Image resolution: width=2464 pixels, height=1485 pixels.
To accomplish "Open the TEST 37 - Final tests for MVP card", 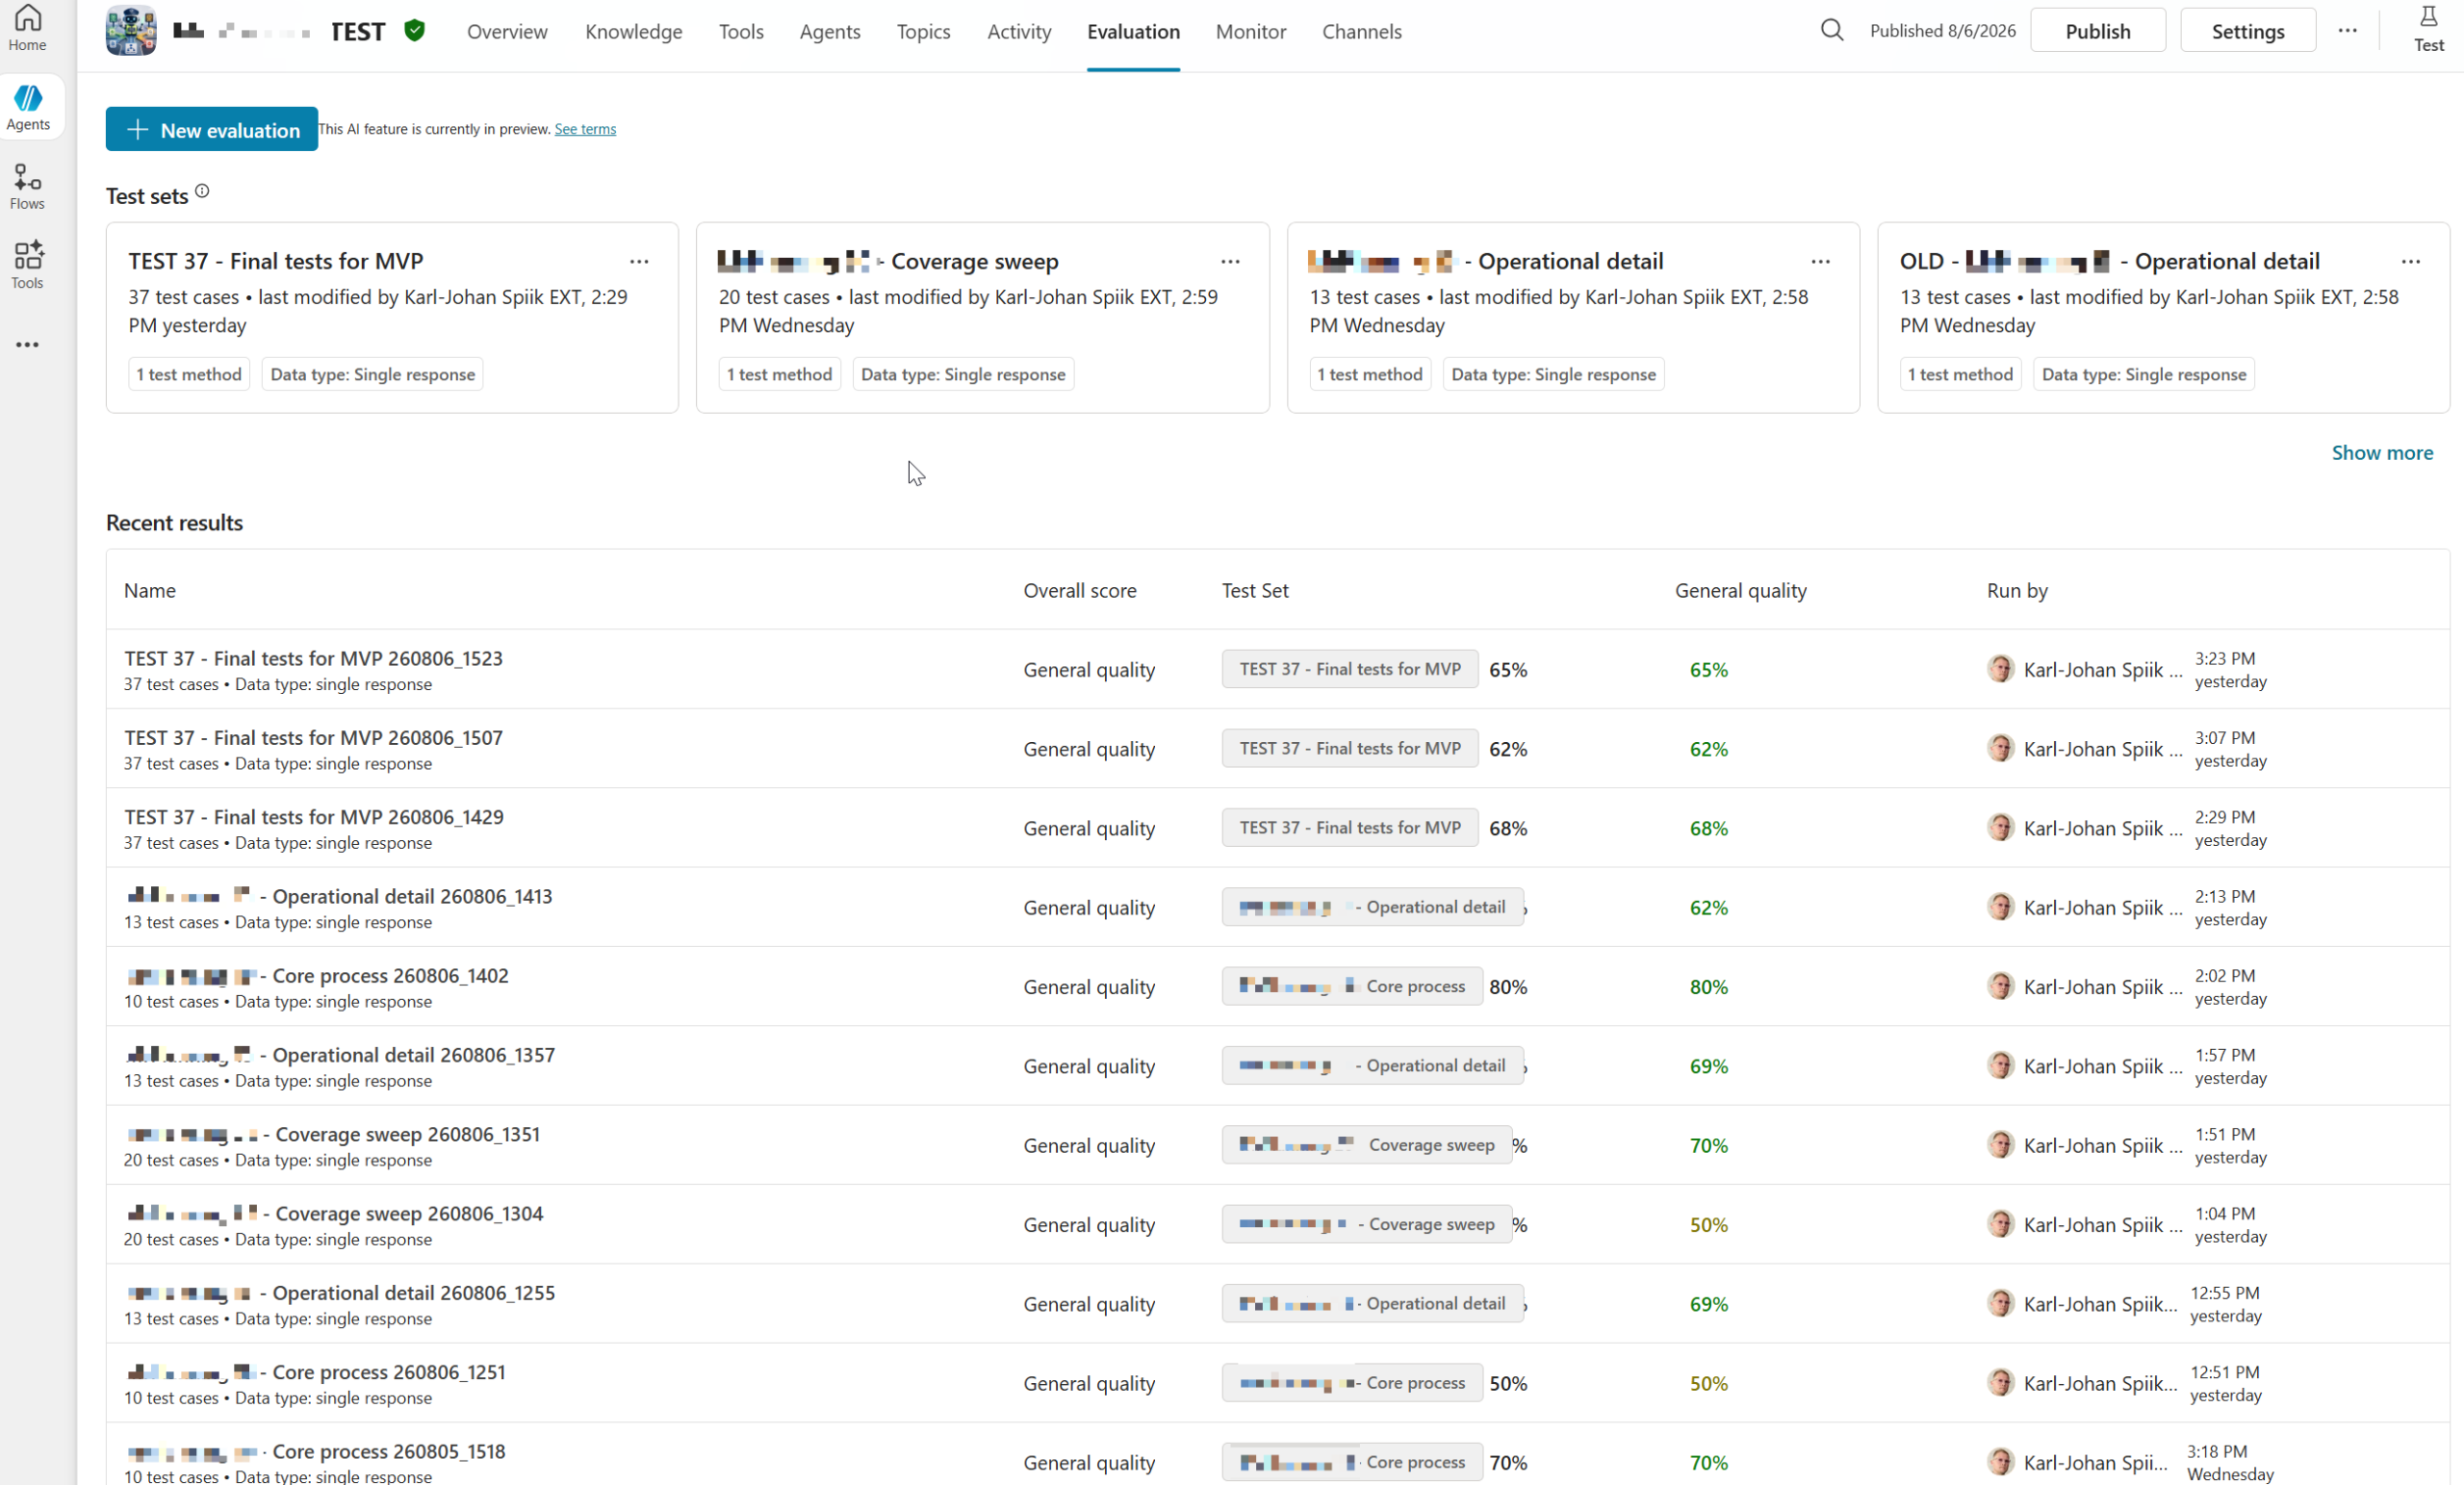I will click(392, 318).
